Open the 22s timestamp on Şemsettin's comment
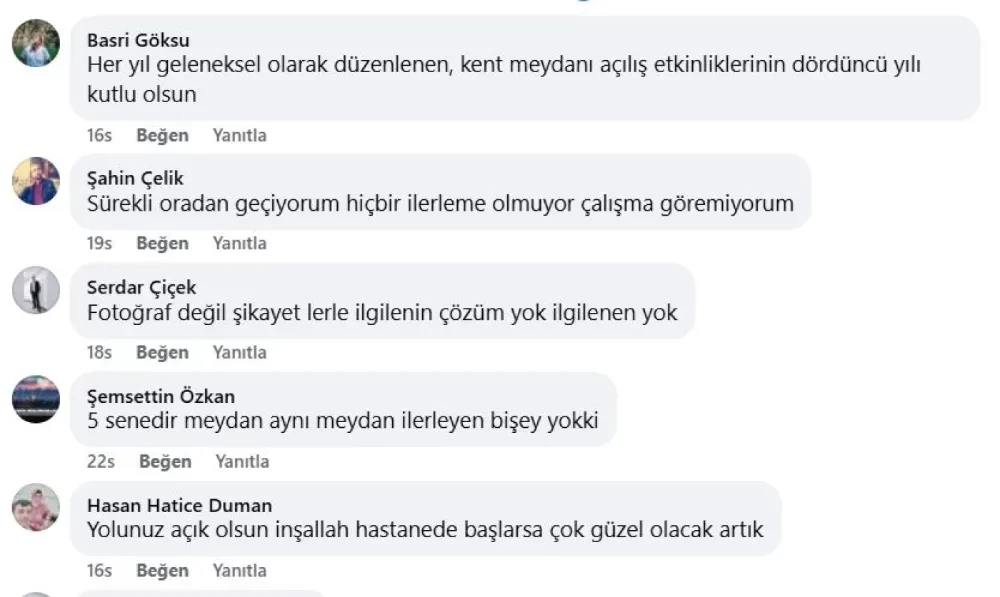The image size is (1000, 597). [101, 461]
